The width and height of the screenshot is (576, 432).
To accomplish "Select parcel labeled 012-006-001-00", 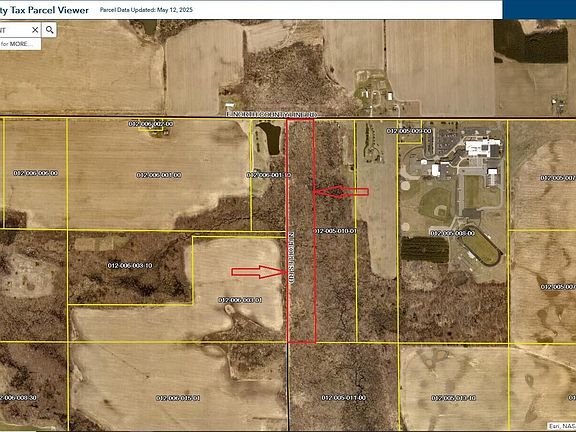I will click(159, 175).
